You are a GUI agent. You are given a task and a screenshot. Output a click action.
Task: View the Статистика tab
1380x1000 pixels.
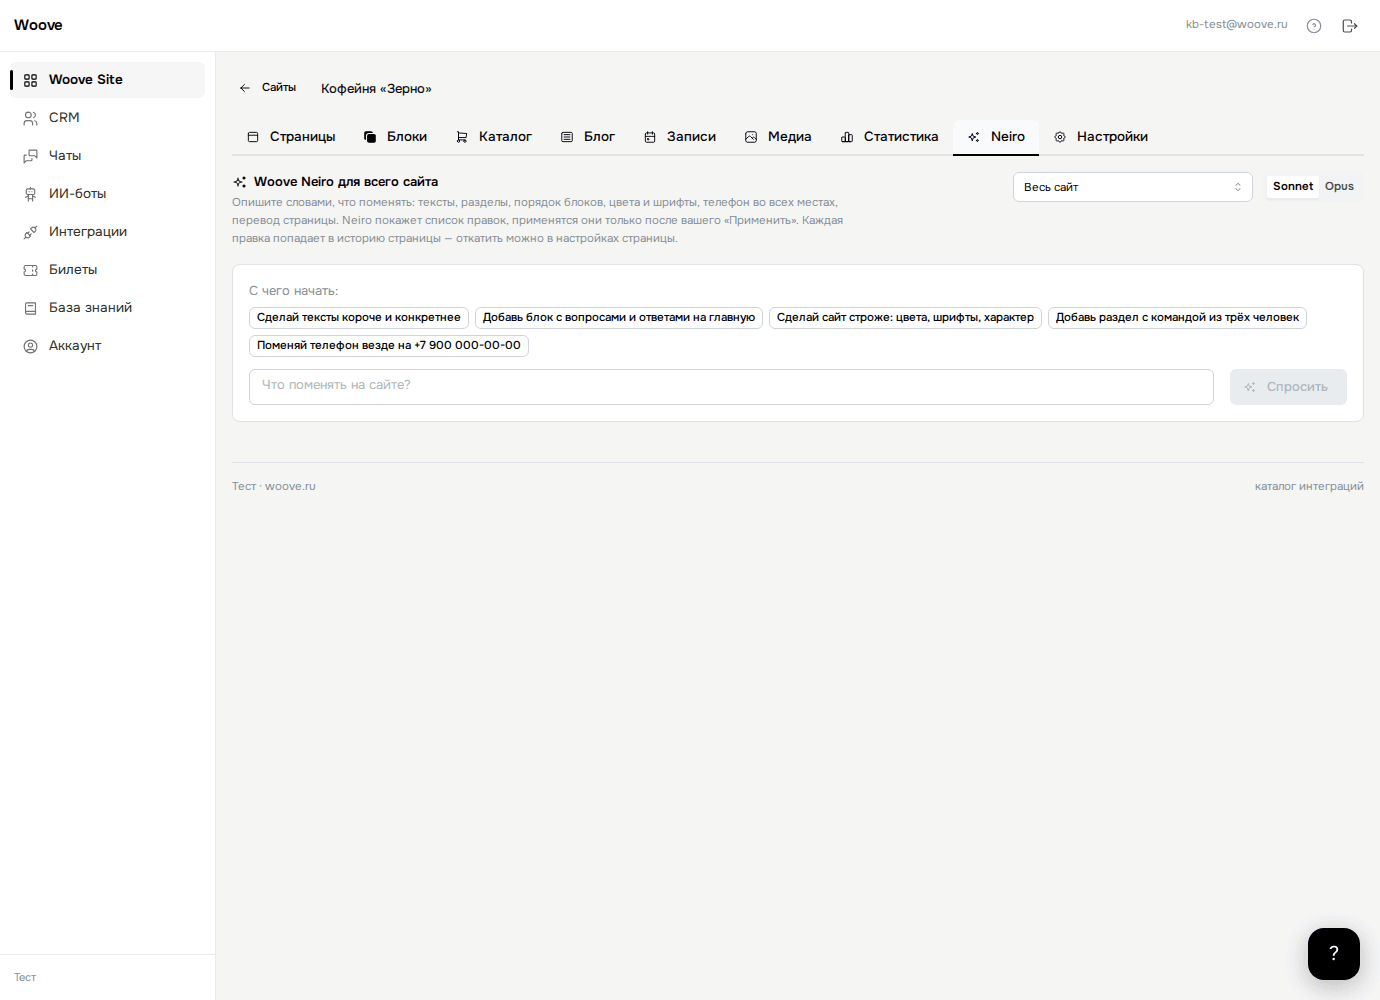click(890, 137)
